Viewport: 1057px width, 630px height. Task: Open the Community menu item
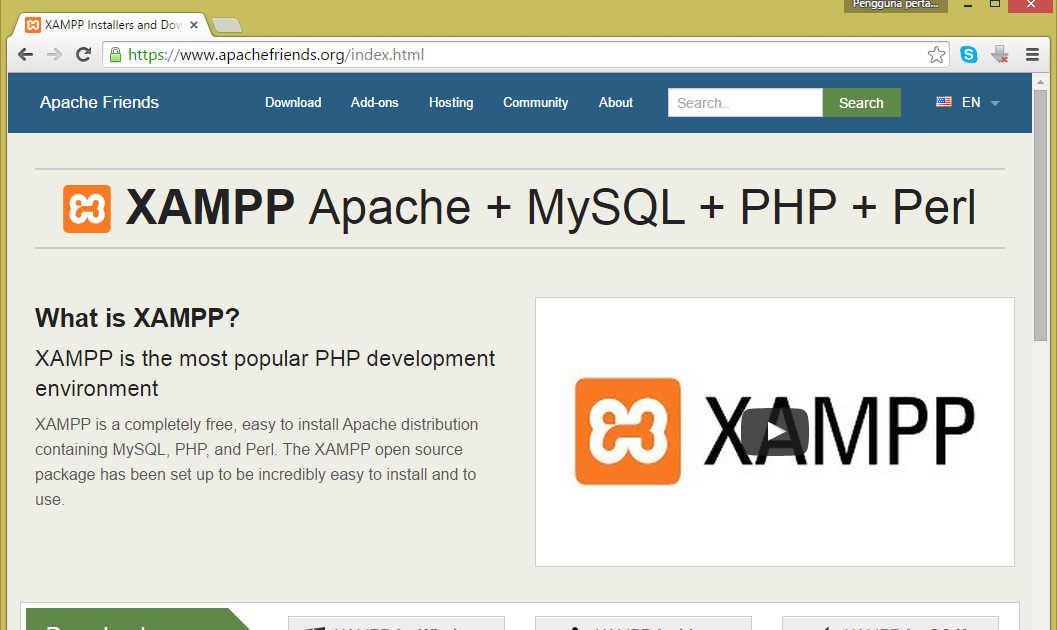coord(536,102)
